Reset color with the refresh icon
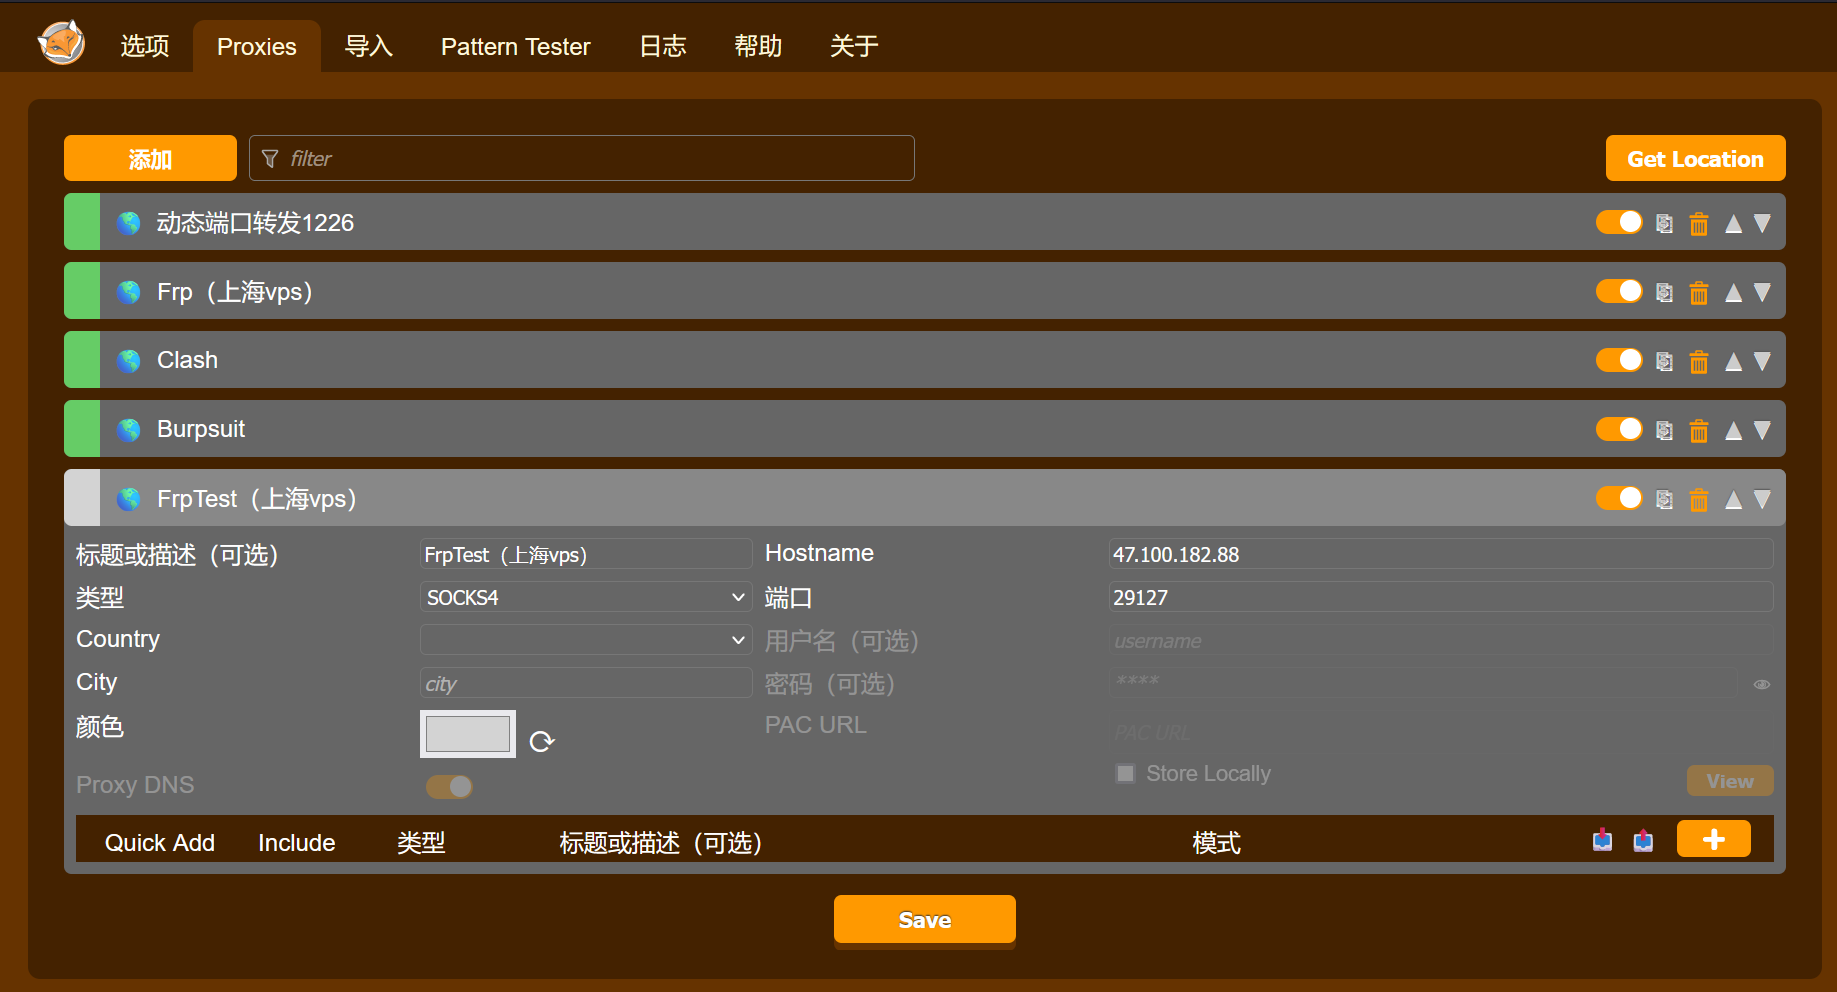 tap(542, 741)
